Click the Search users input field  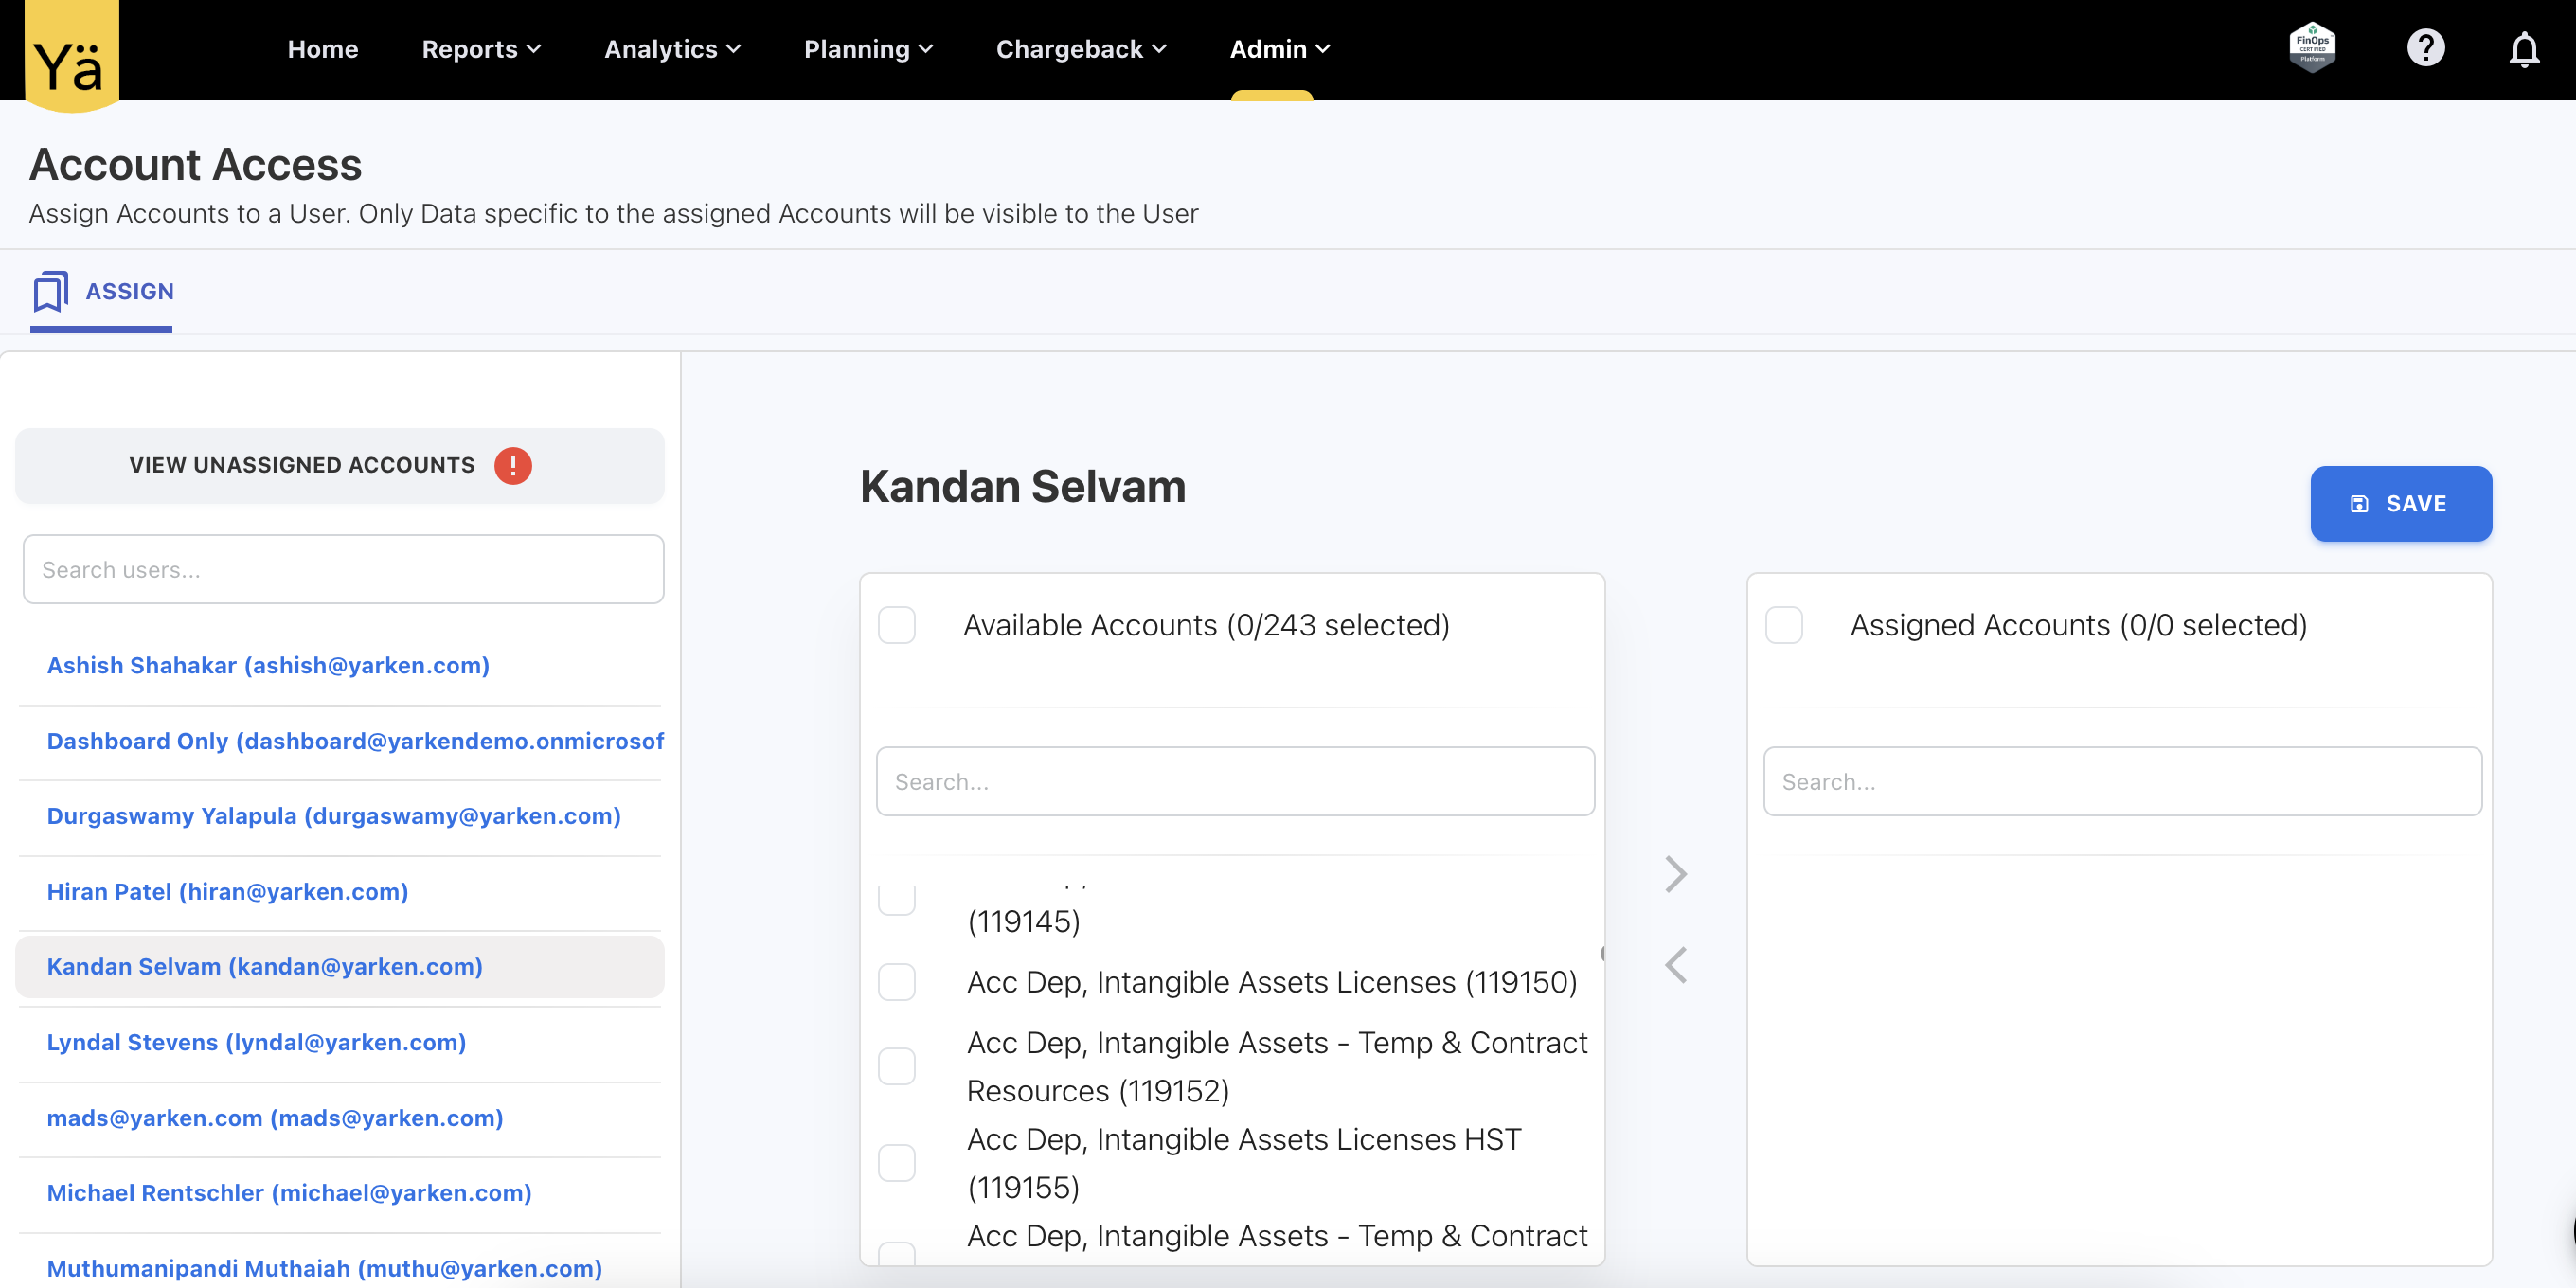343,569
